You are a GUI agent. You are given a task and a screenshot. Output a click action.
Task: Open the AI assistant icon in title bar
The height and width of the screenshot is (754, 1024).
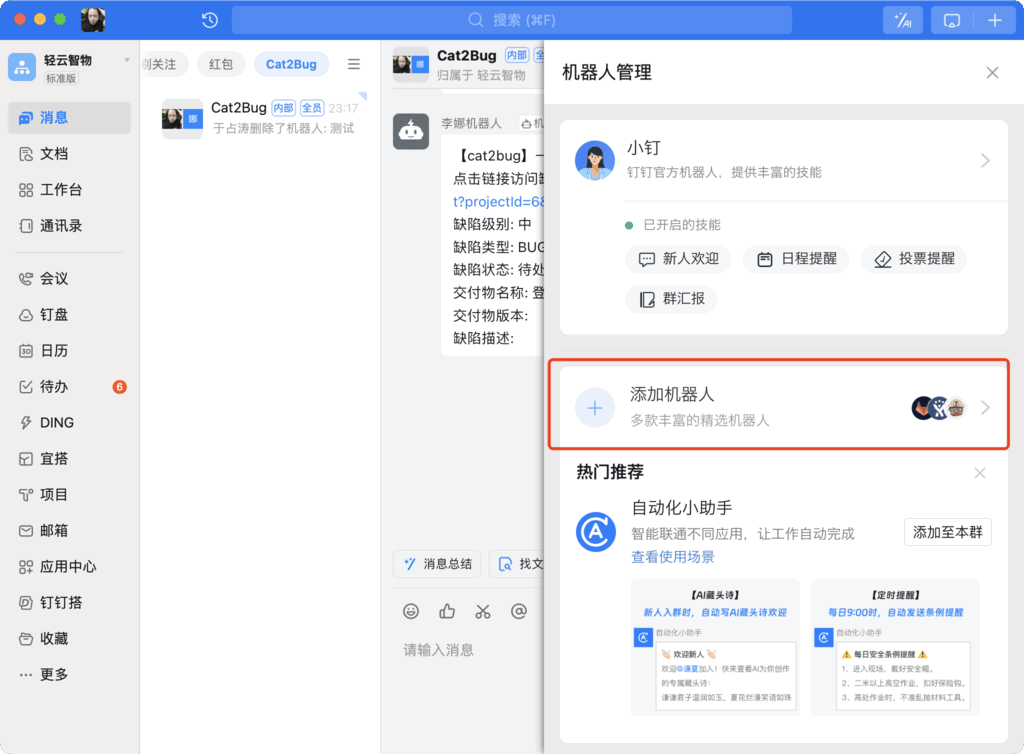[903, 20]
